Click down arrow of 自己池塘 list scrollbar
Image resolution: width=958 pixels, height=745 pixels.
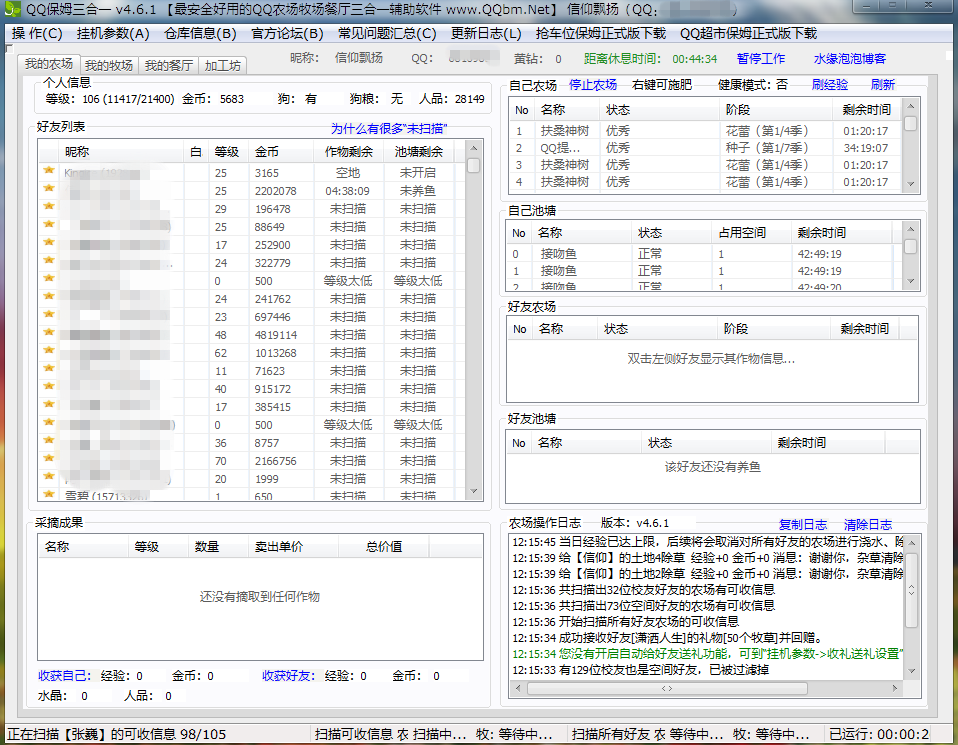[x=910, y=281]
